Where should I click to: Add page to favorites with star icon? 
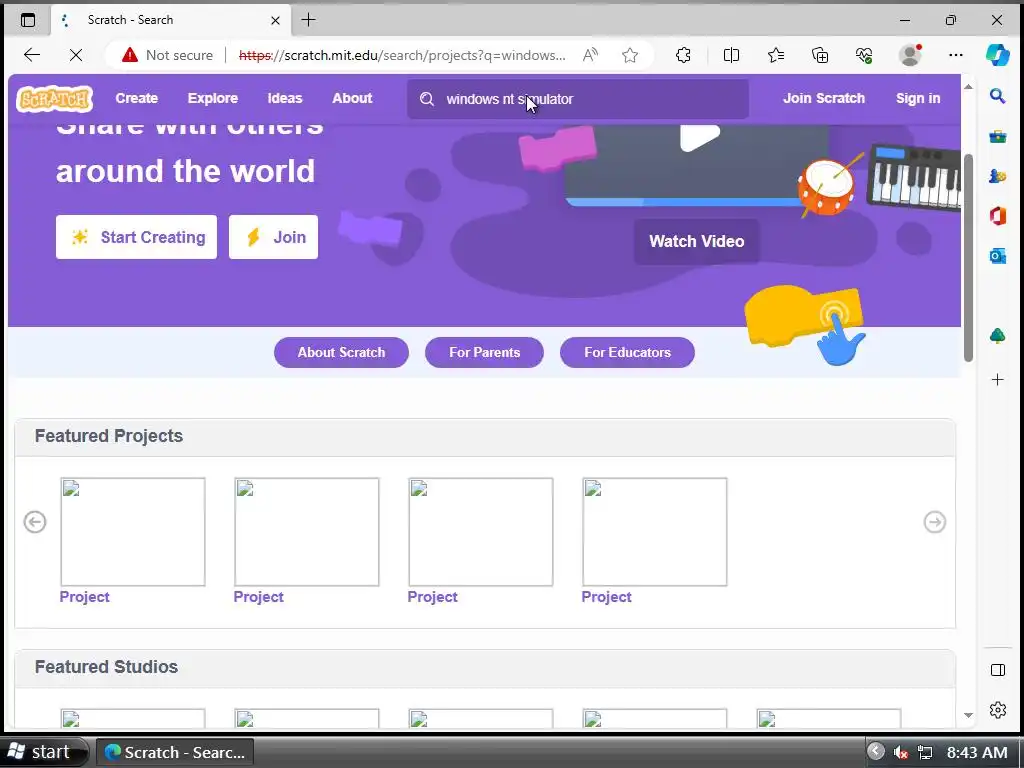coord(630,56)
